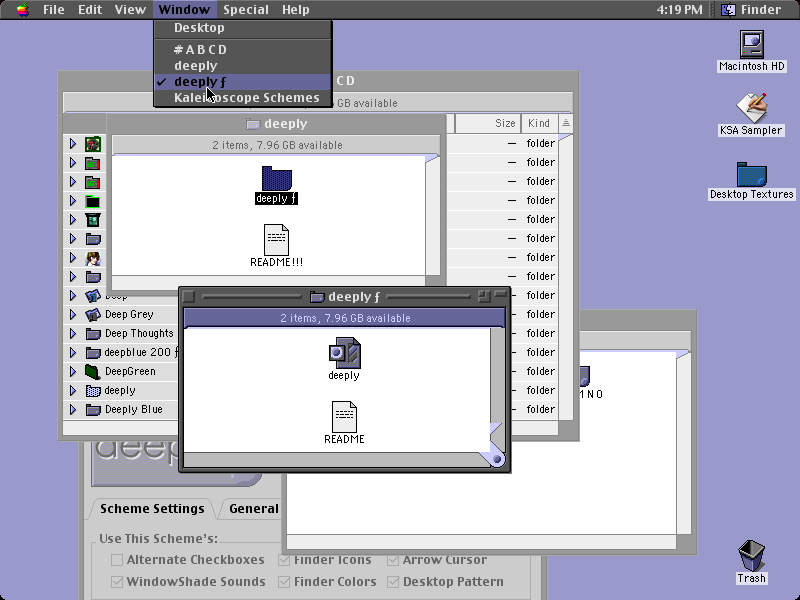
Task: Expand the Deep Grey row triangle
Action: [x=73, y=315]
